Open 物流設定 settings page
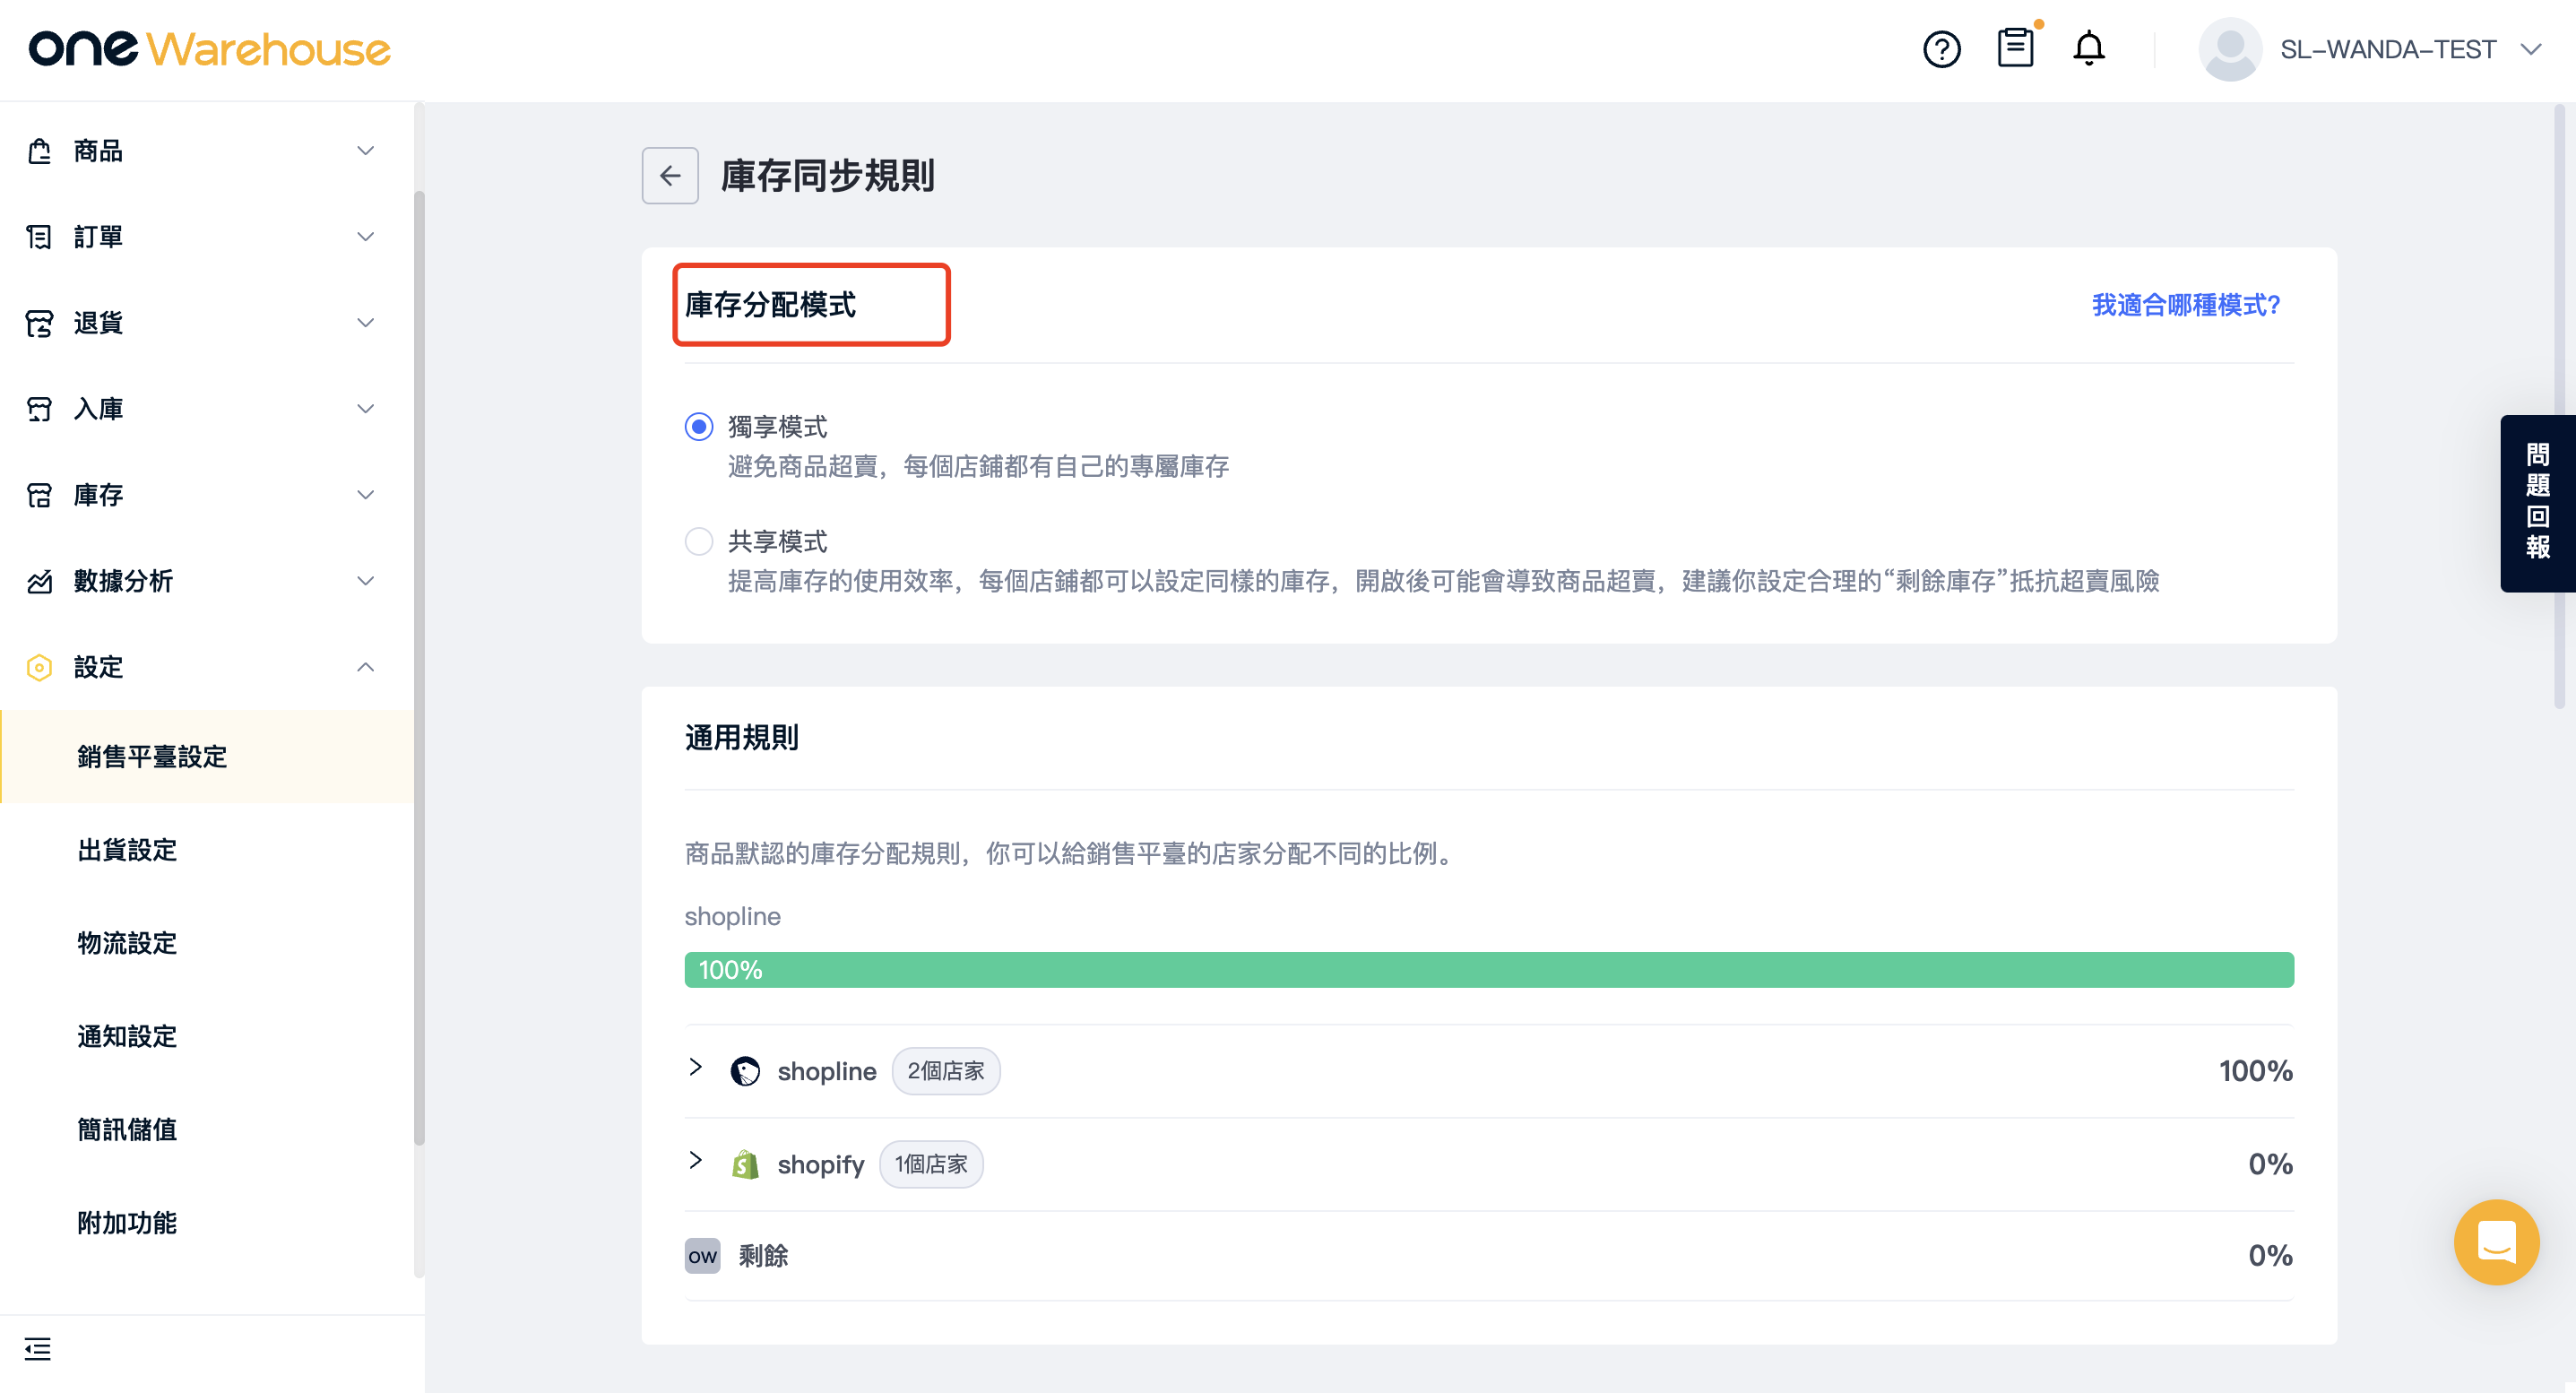 pyautogui.click(x=127, y=943)
